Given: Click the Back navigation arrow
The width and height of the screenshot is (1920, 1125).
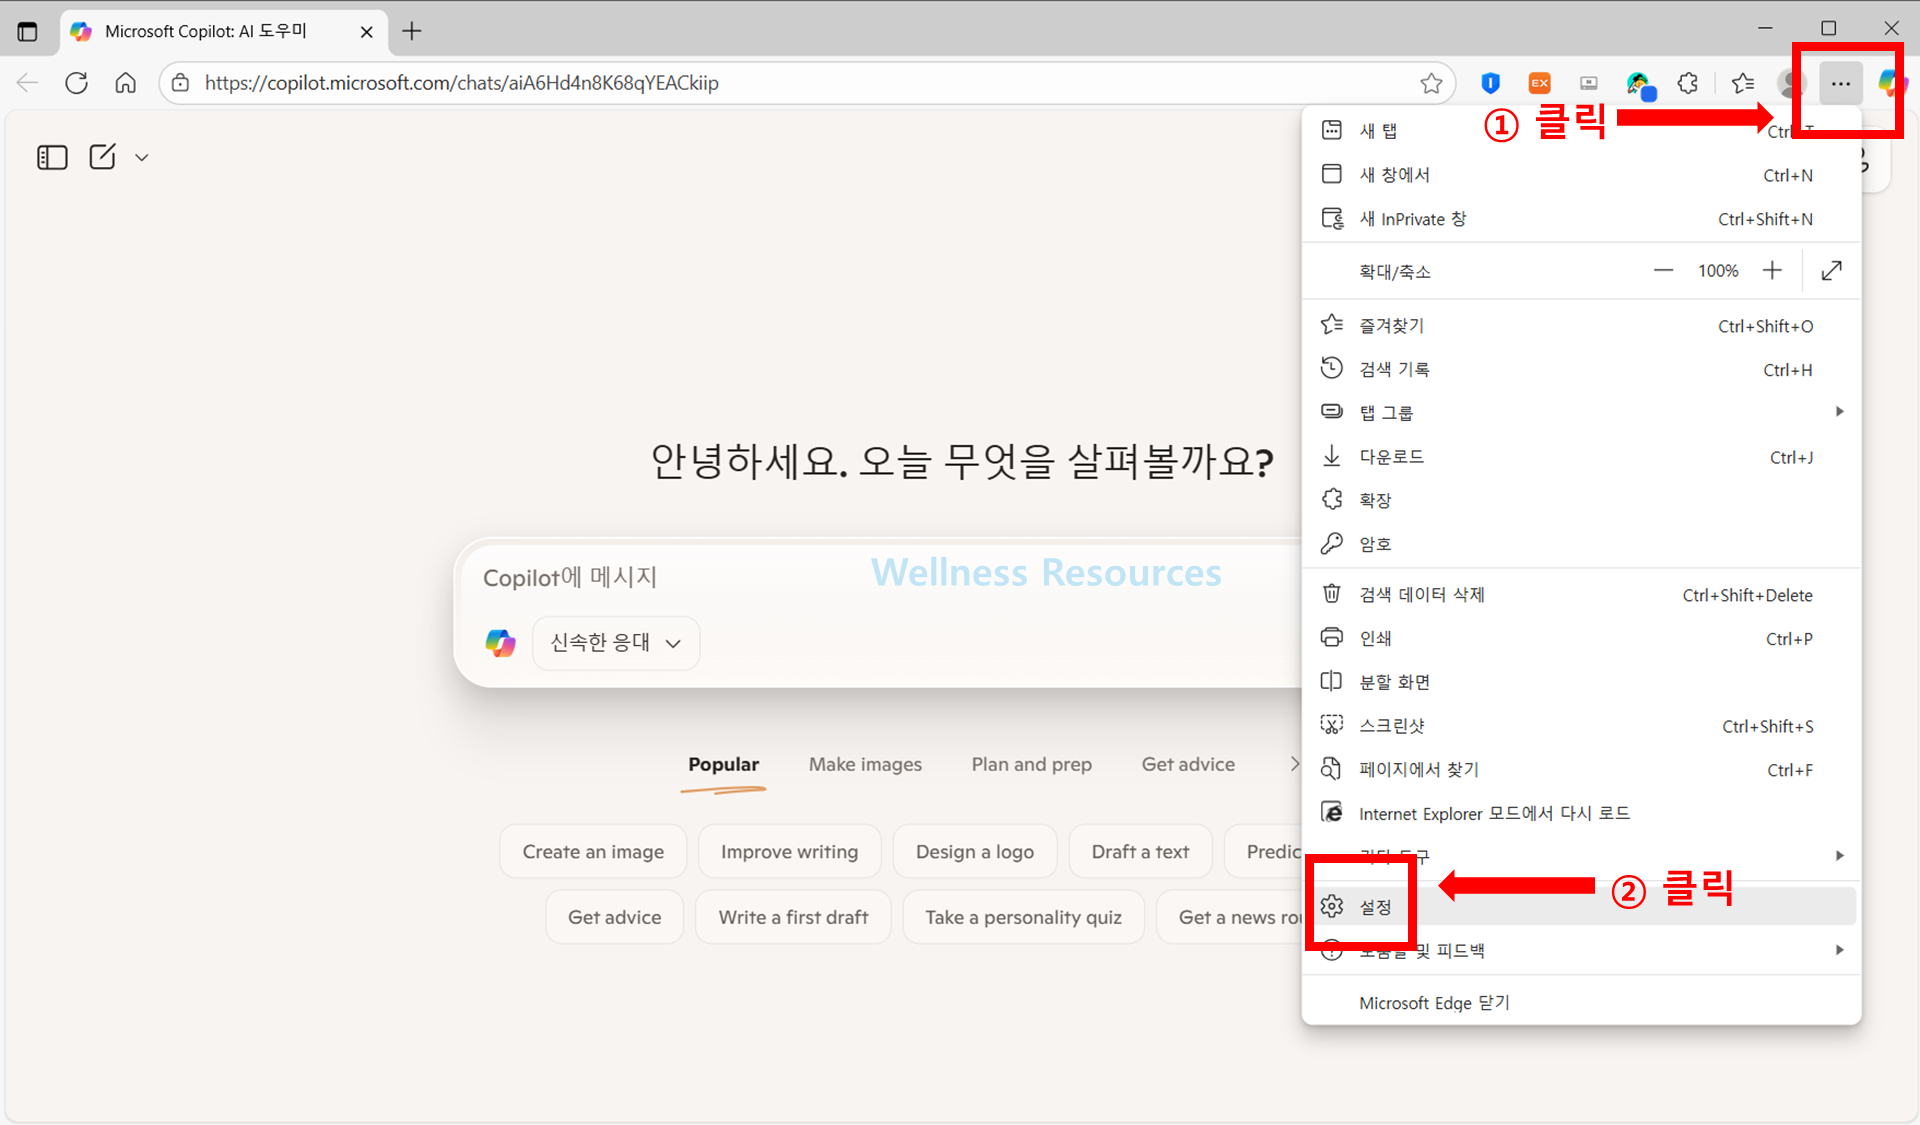Looking at the screenshot, I should click(27, 83).
